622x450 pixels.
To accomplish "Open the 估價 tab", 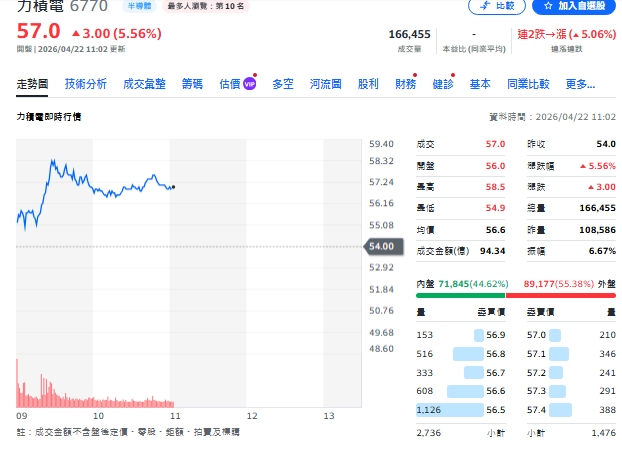I will coord(230,84).
